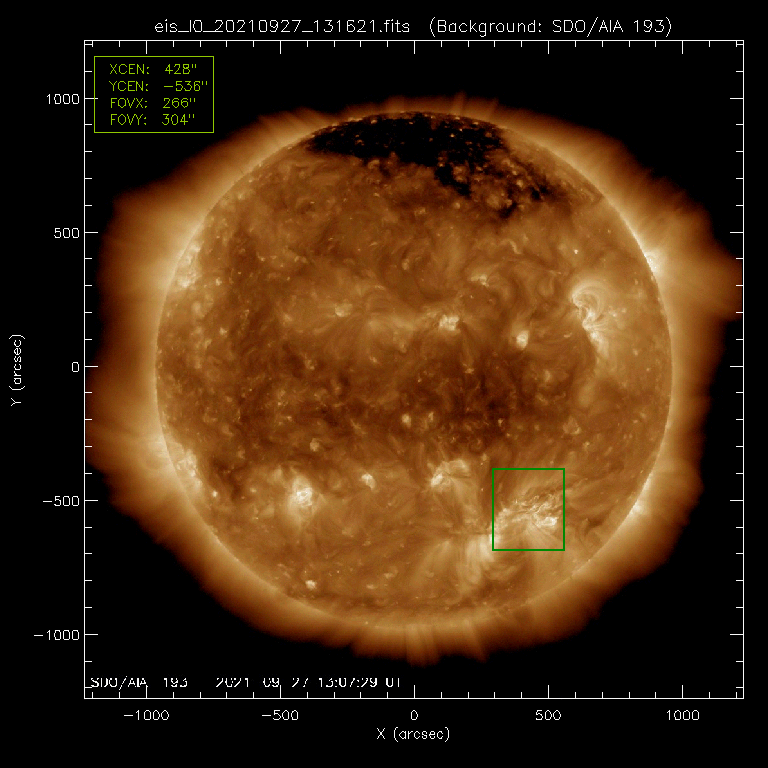Viewport: 768px width, 768px height.
Task: Click the "-1000" tick label on the X axis
Action: click(145, 716)
